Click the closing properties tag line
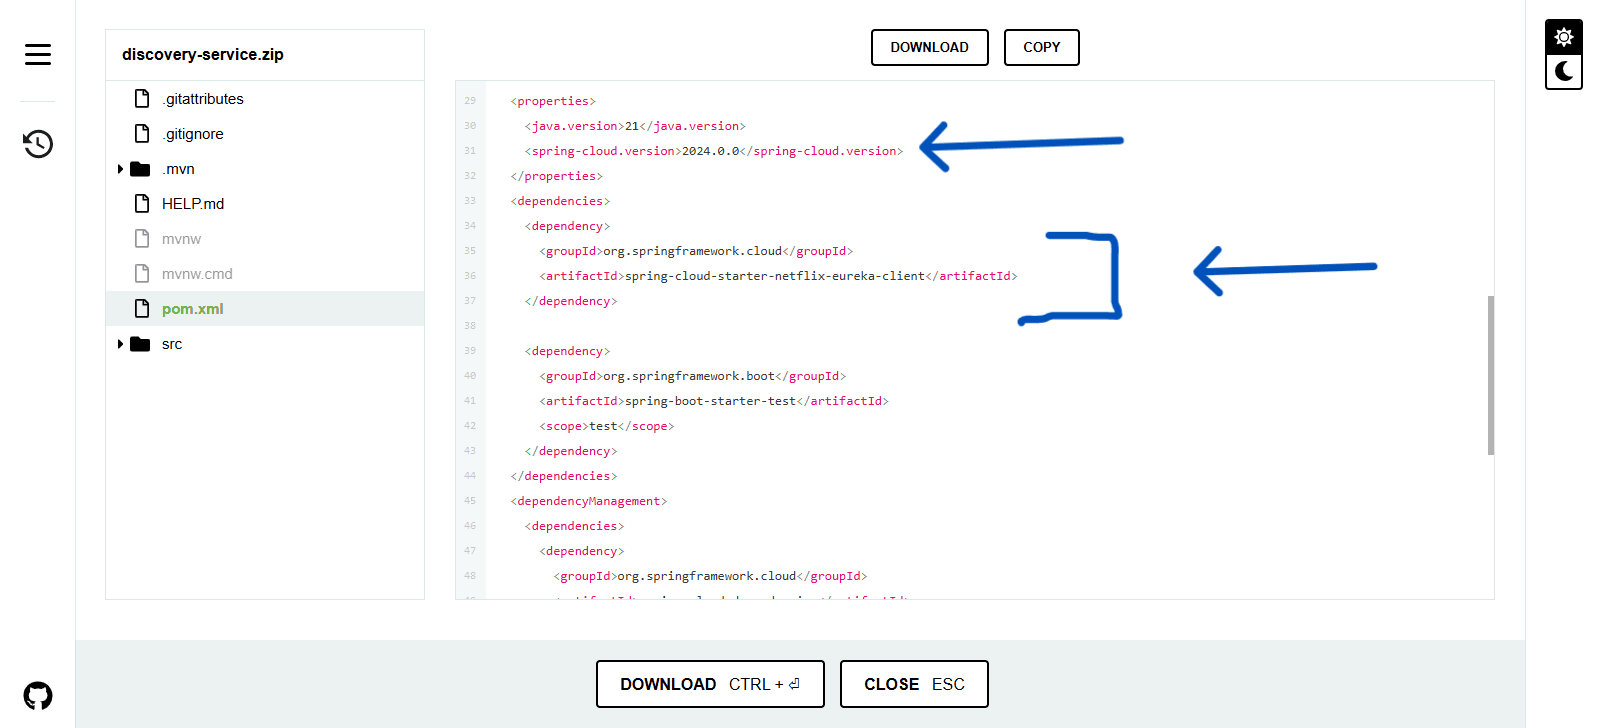 557,176
